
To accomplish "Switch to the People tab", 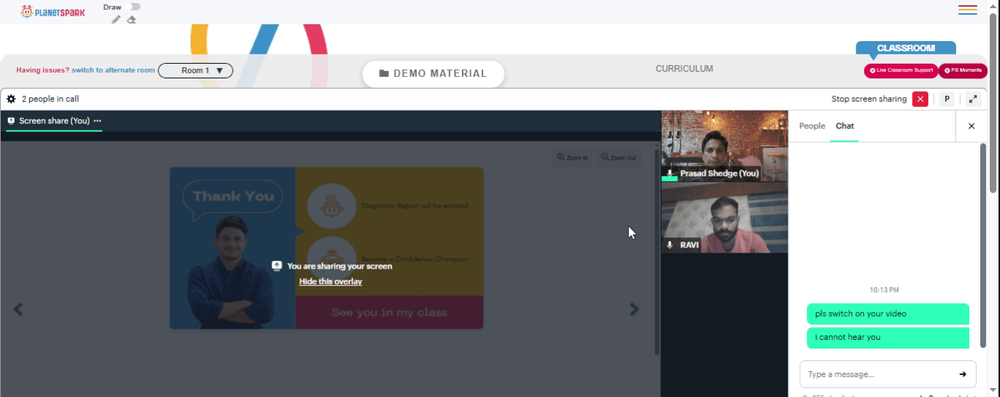I will (x=812, y=126).
